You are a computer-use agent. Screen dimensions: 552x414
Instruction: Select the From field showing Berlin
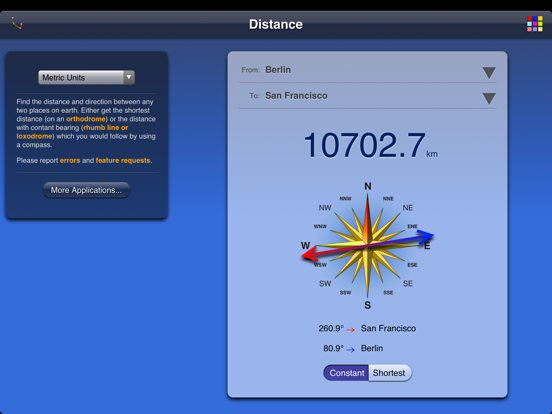point(367,70)
